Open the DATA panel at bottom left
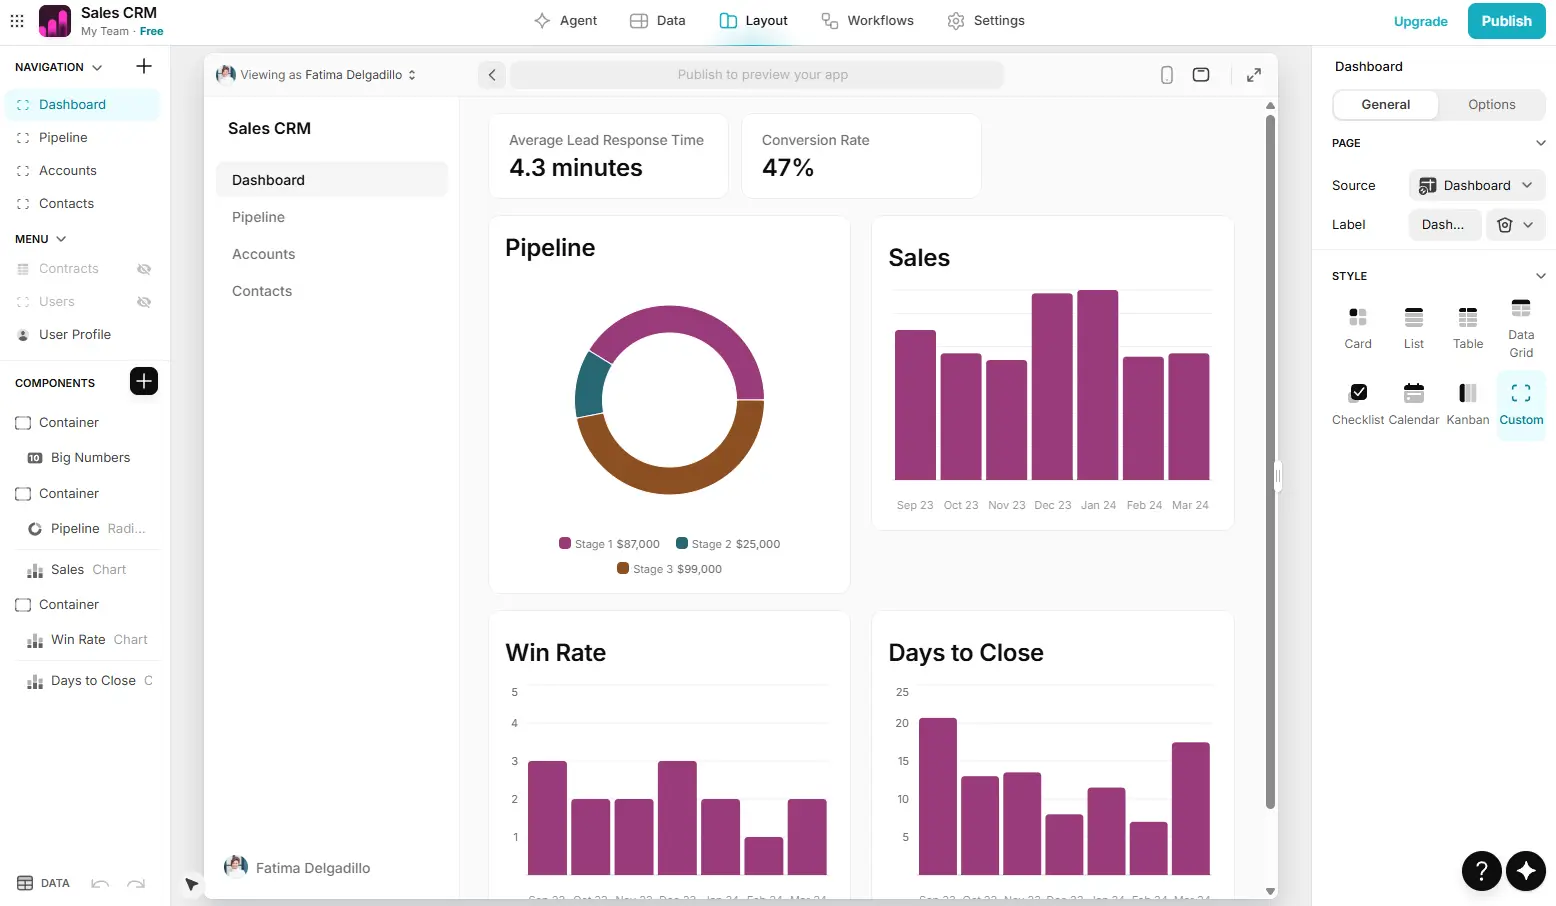1556x906 pixels. click(44, 883)
